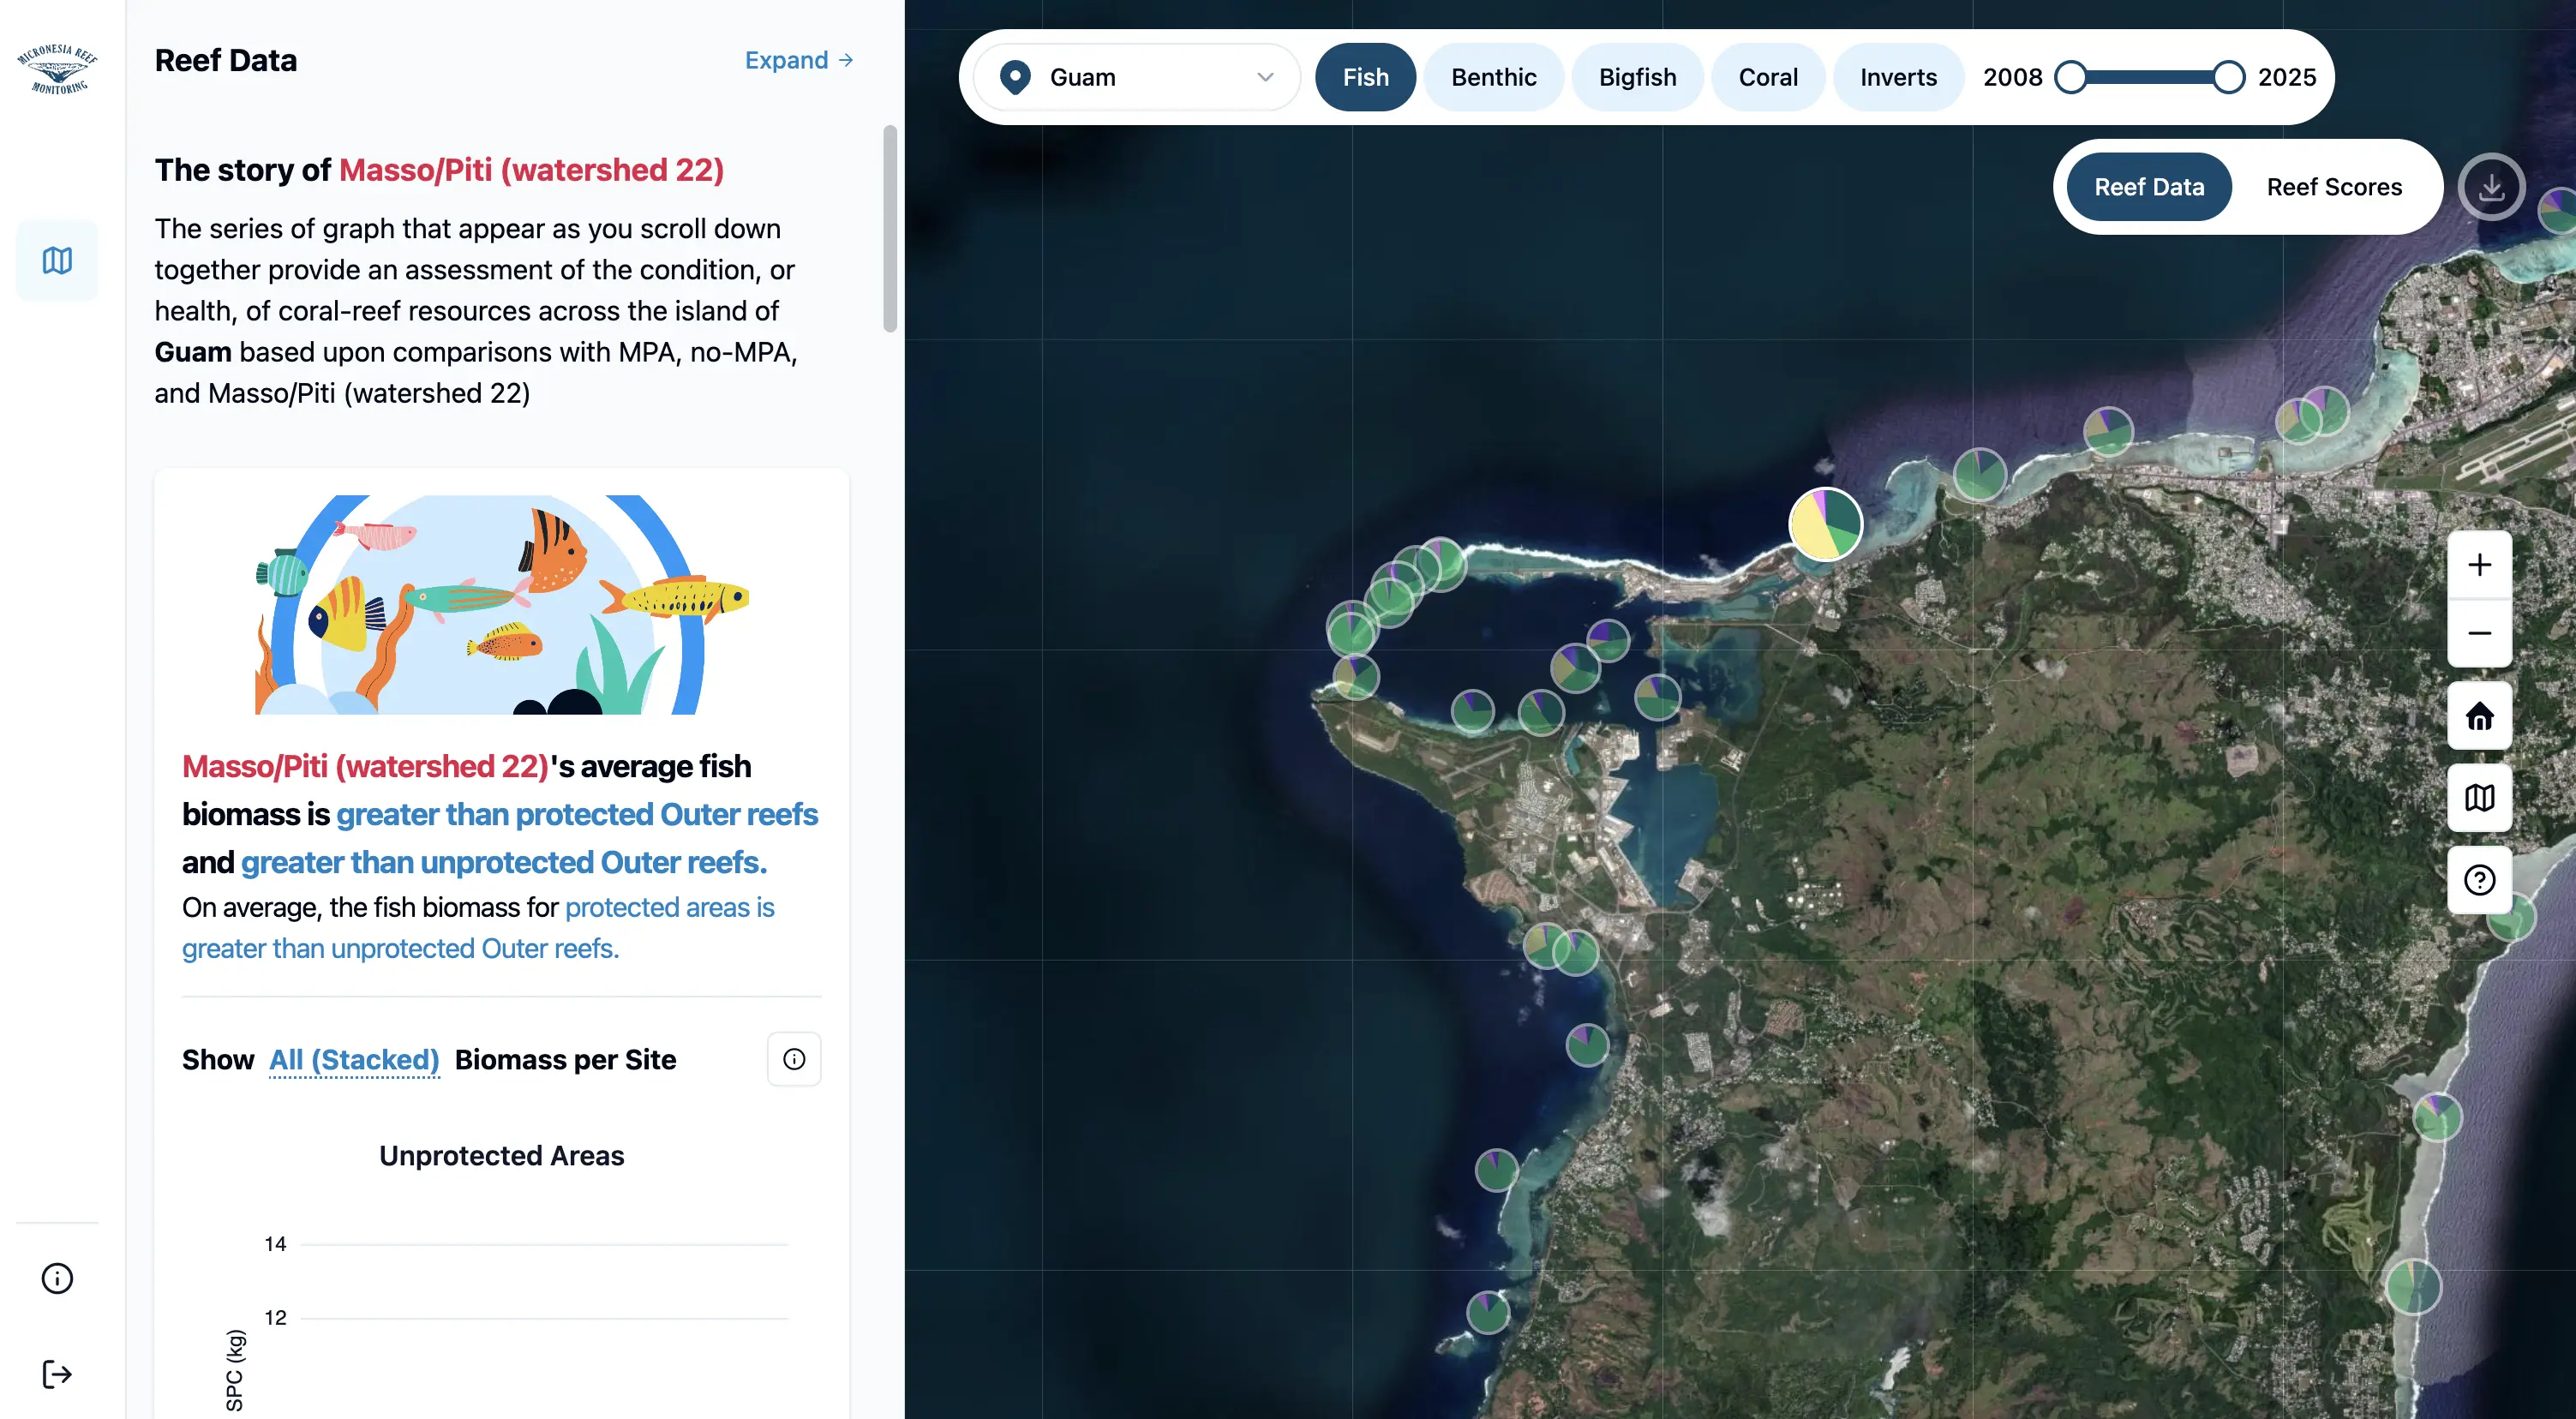Switch to the Inverts tab
The image size is (2576, 1419).
1898,77
